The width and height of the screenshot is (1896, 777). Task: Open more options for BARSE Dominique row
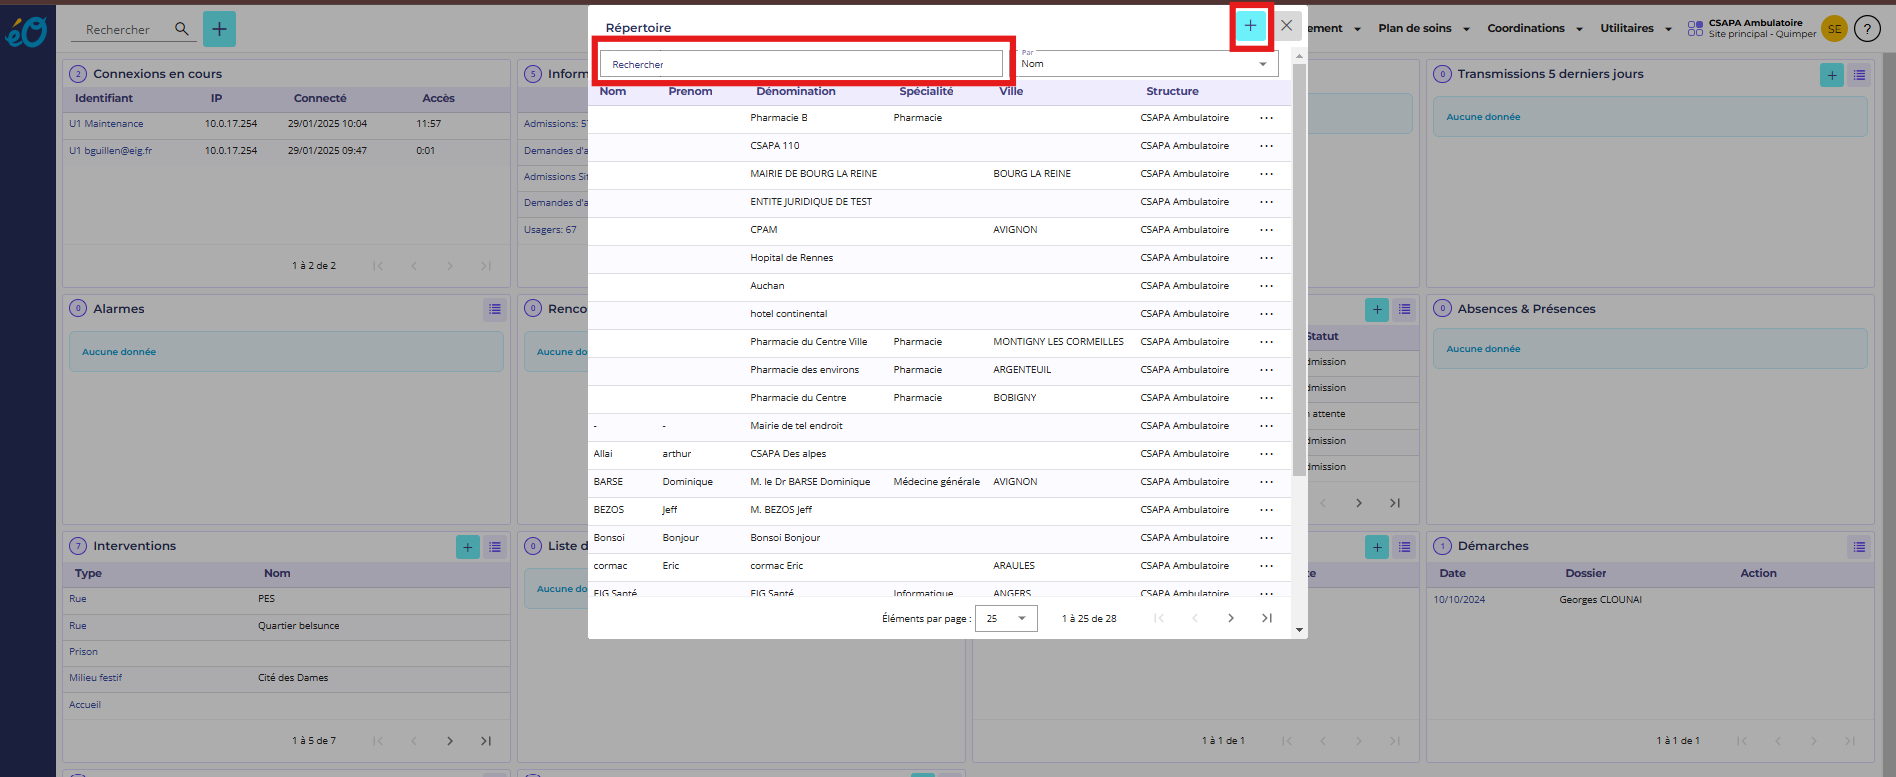point(1266,482)
